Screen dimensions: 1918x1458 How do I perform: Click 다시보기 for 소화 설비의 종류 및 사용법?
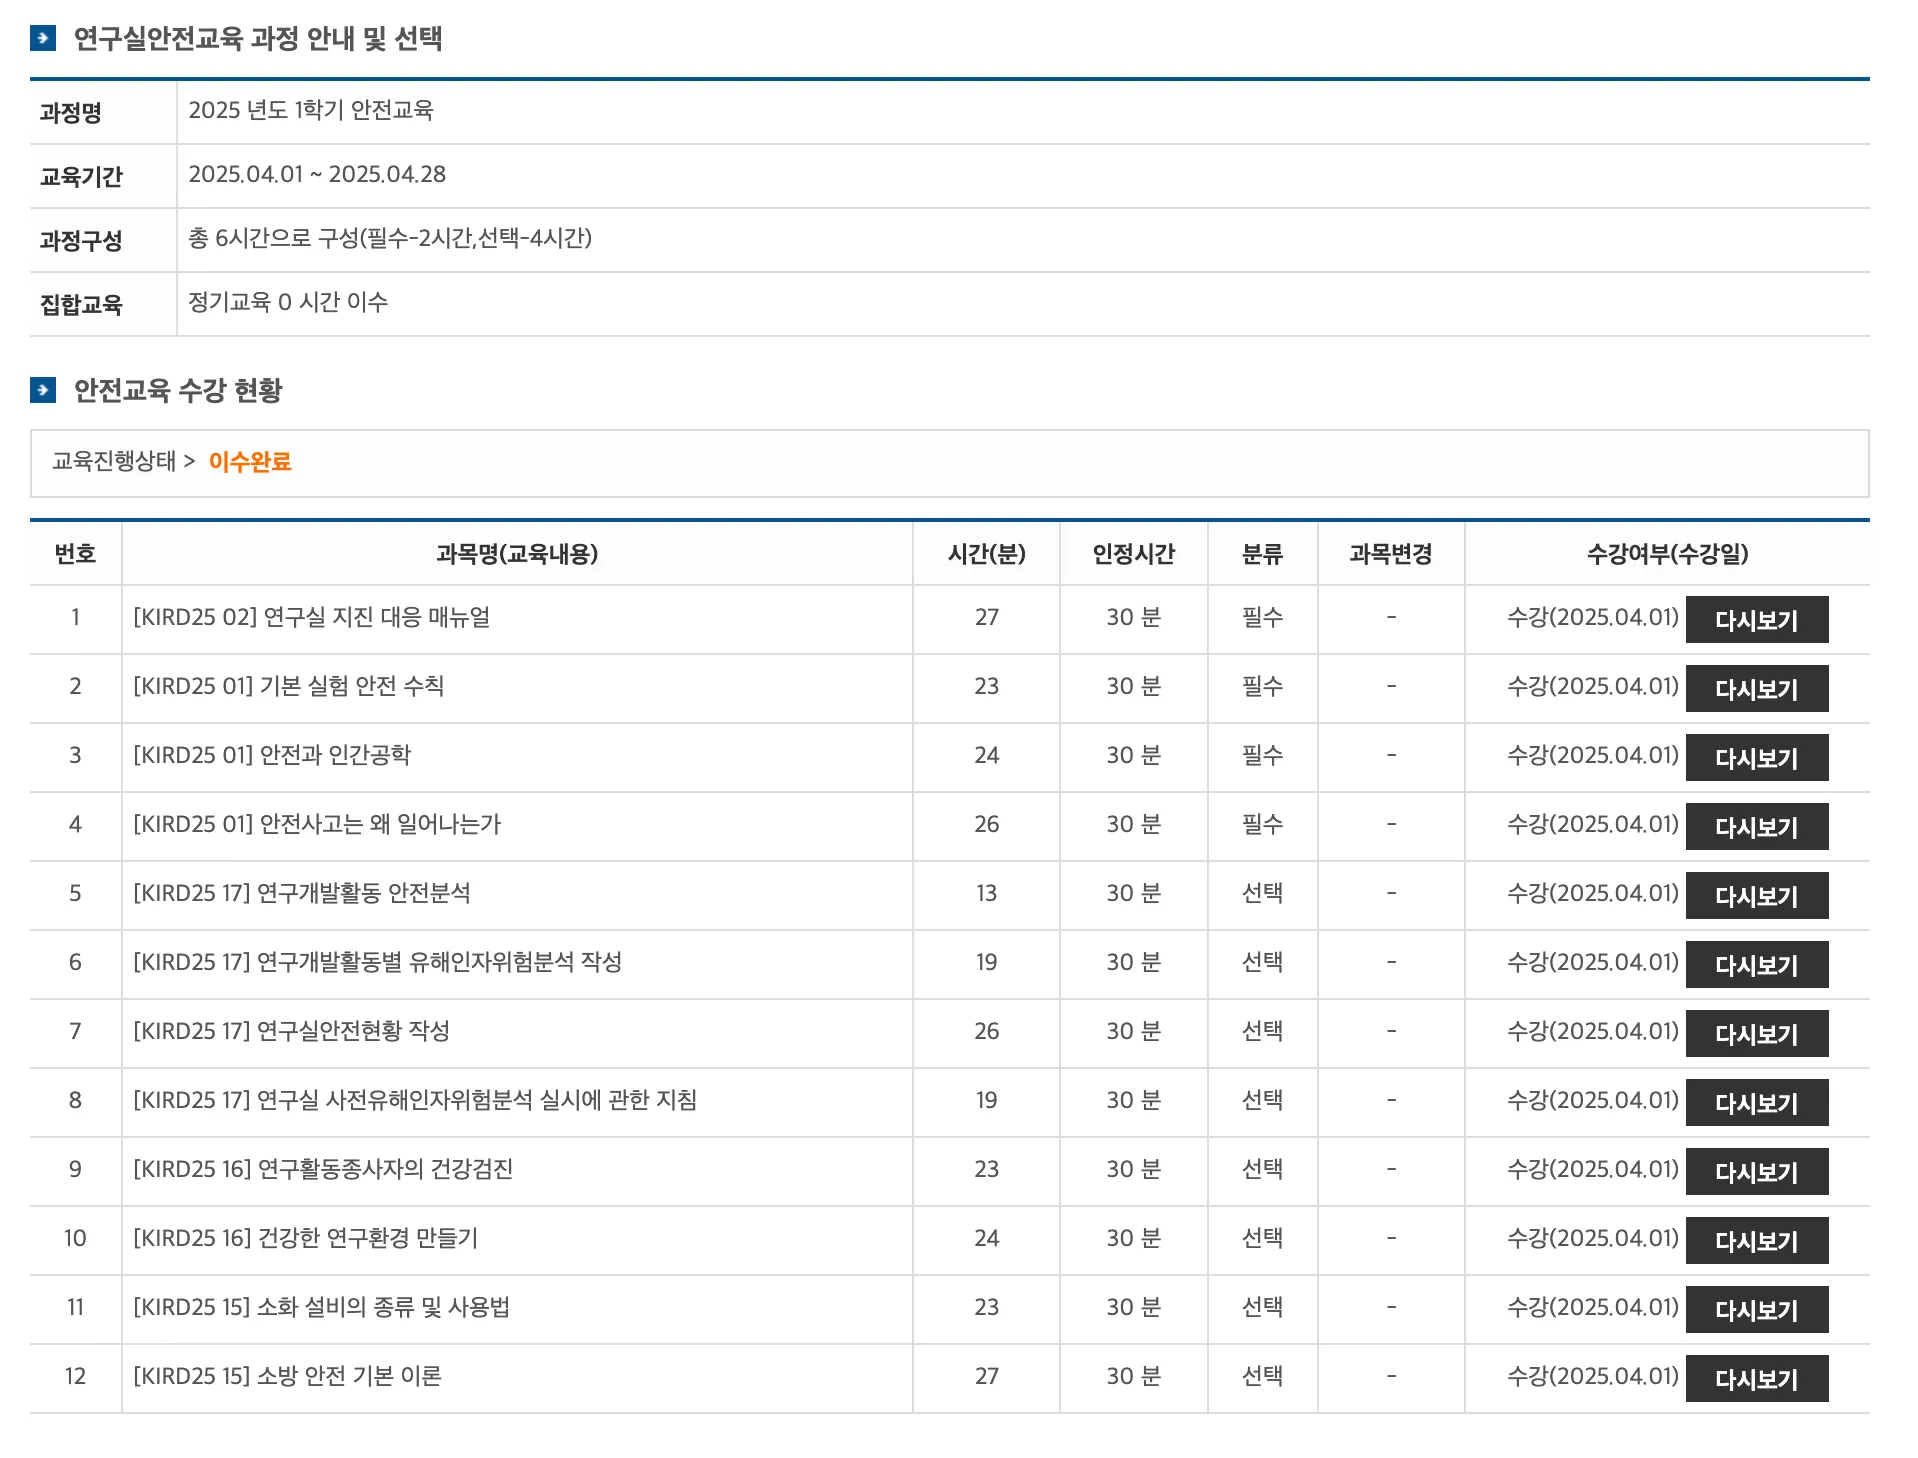(1756, 1310)
